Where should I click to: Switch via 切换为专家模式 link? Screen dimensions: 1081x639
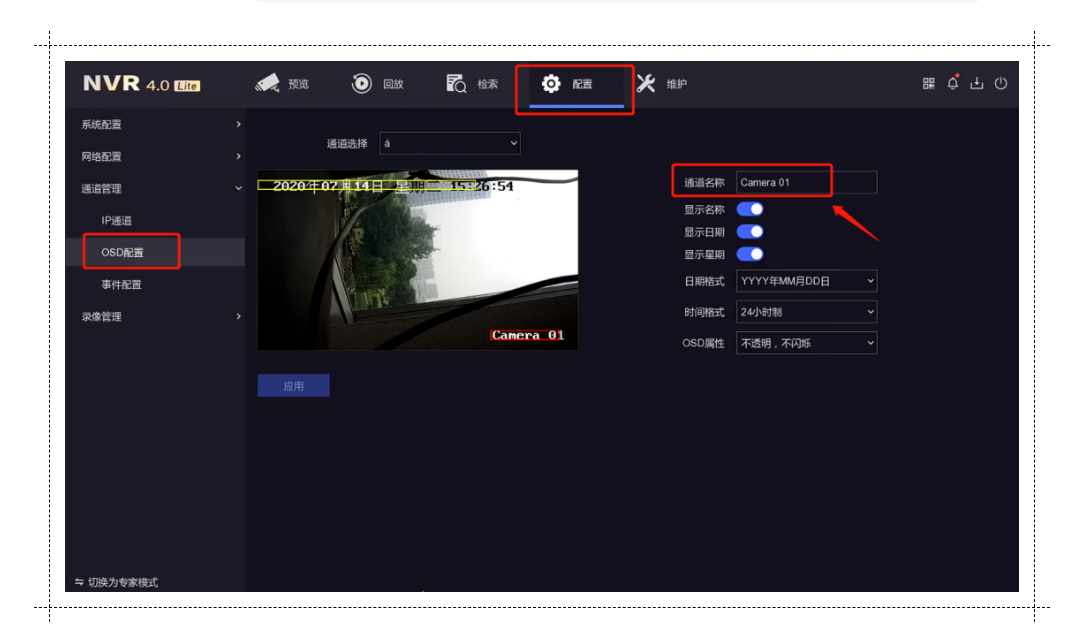pos(117,582)
